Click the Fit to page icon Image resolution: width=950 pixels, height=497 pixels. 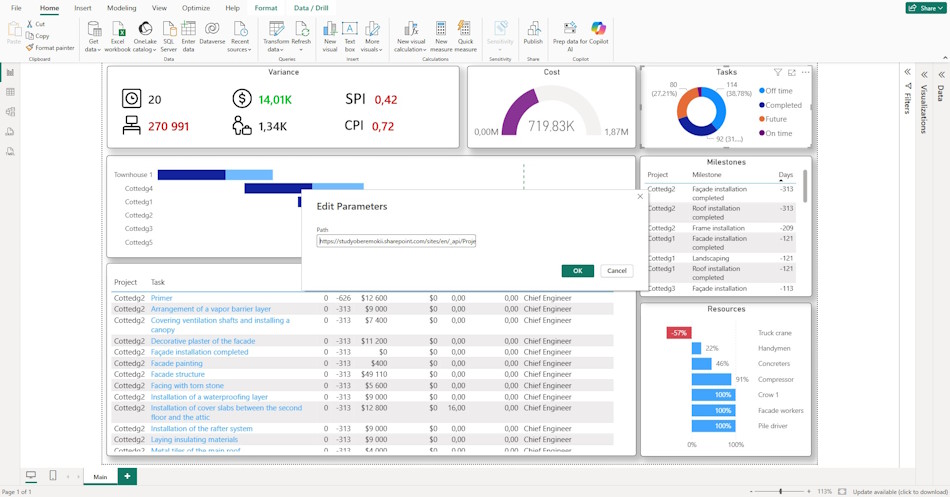tap(842, 492)
